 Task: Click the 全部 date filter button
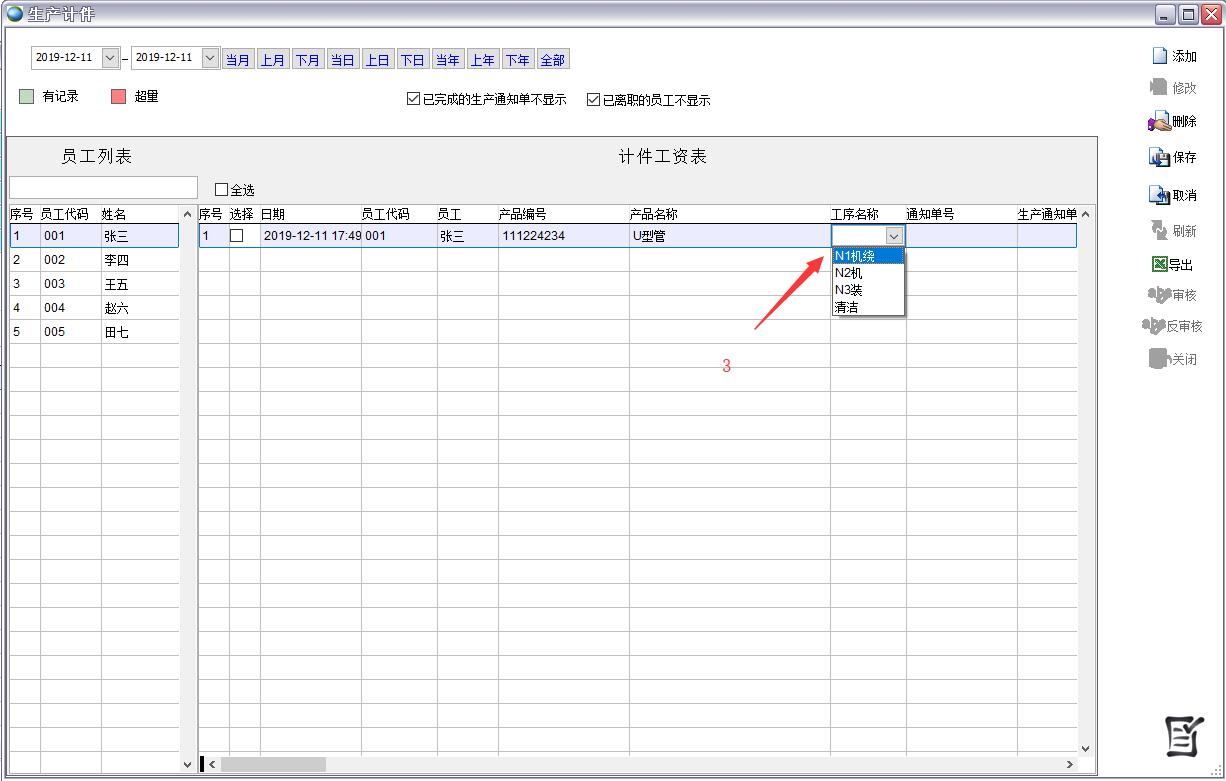[552, 60]
